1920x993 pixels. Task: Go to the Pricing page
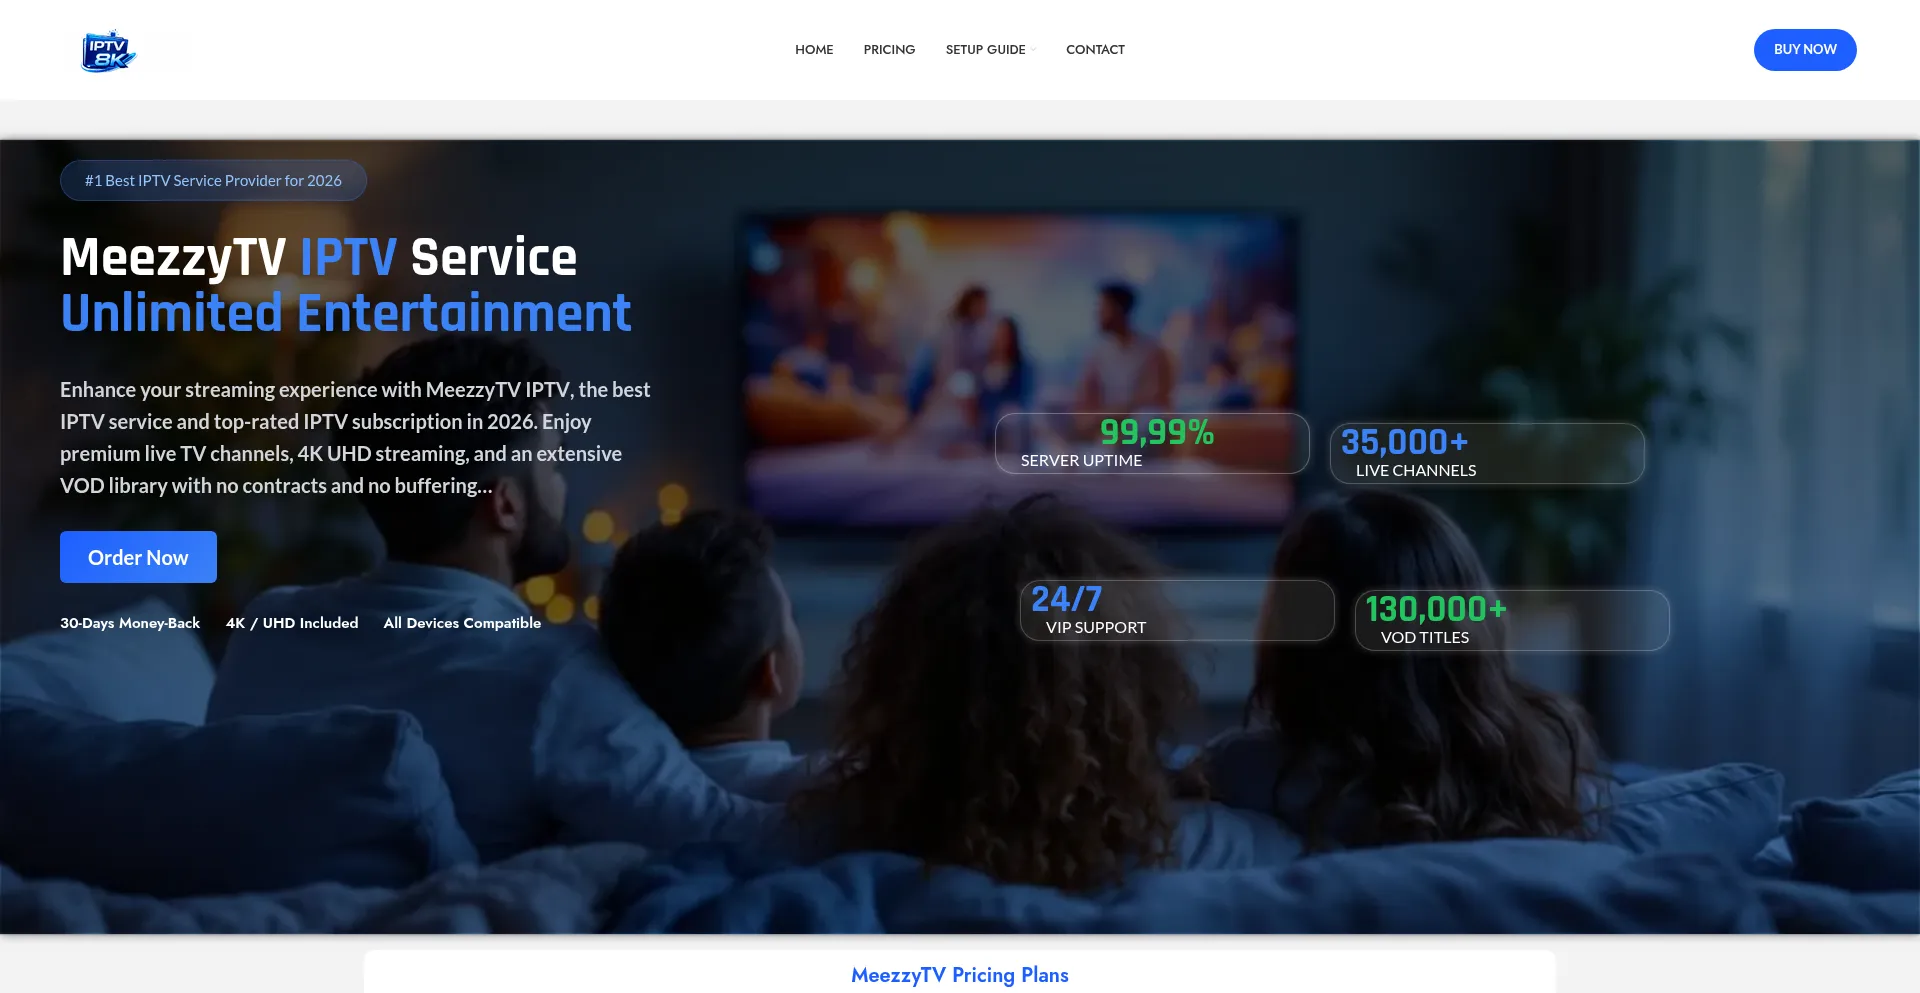tap(889, 50)
